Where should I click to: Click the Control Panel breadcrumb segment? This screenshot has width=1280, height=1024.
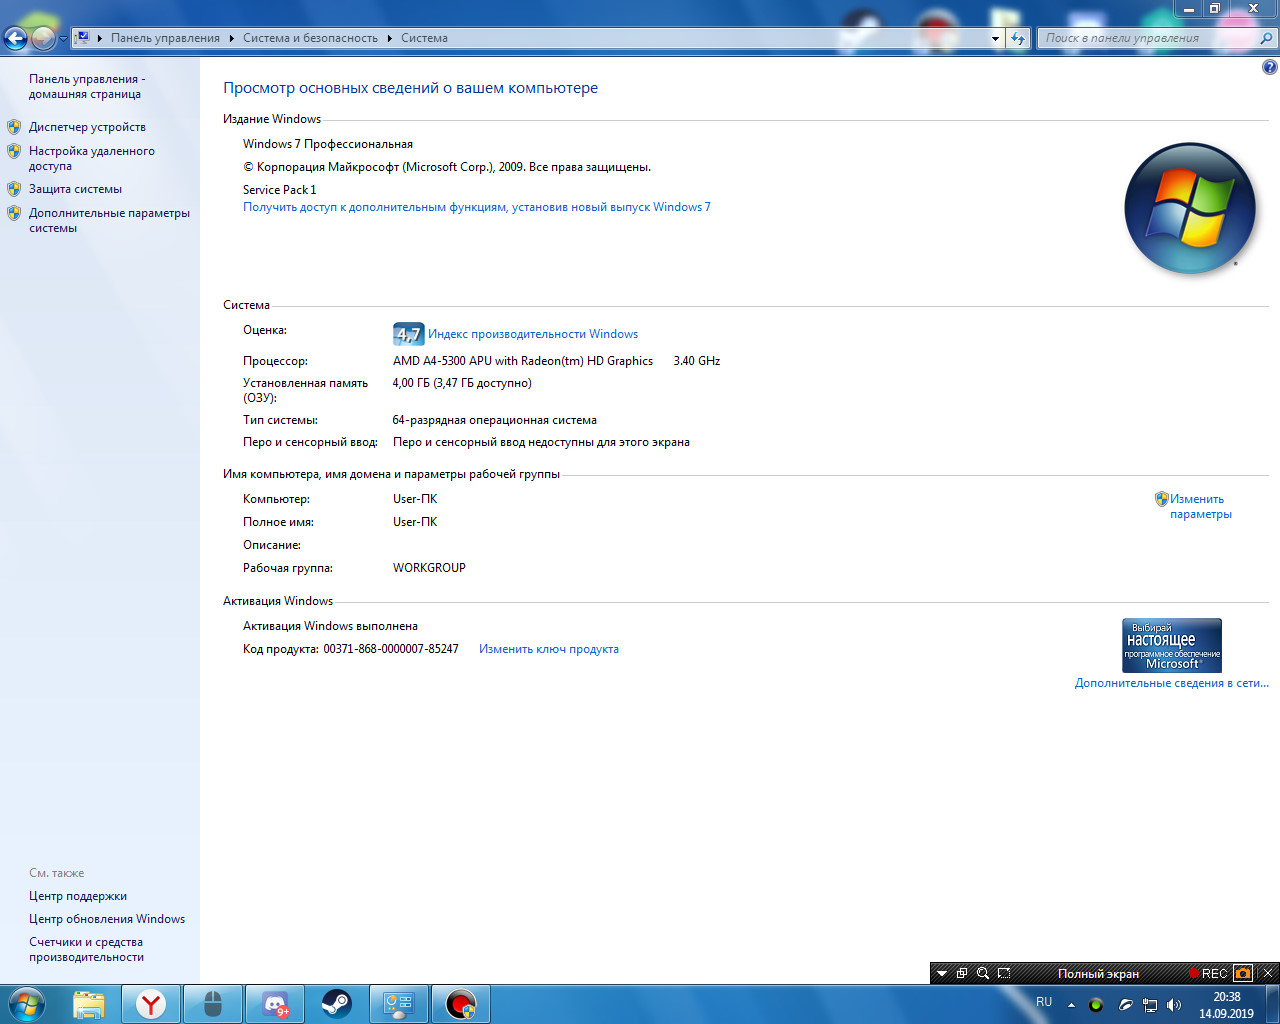click(x=165, y=38)
